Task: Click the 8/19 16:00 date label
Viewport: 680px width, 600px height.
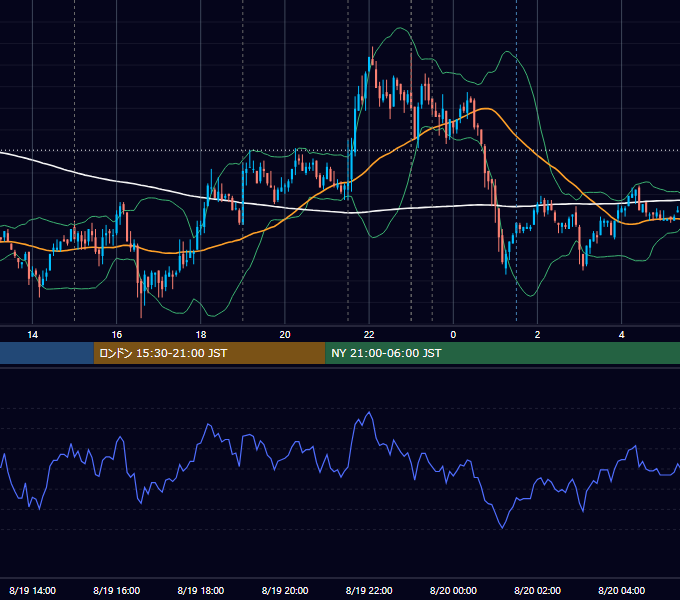Action: click(x=117, y=590)
